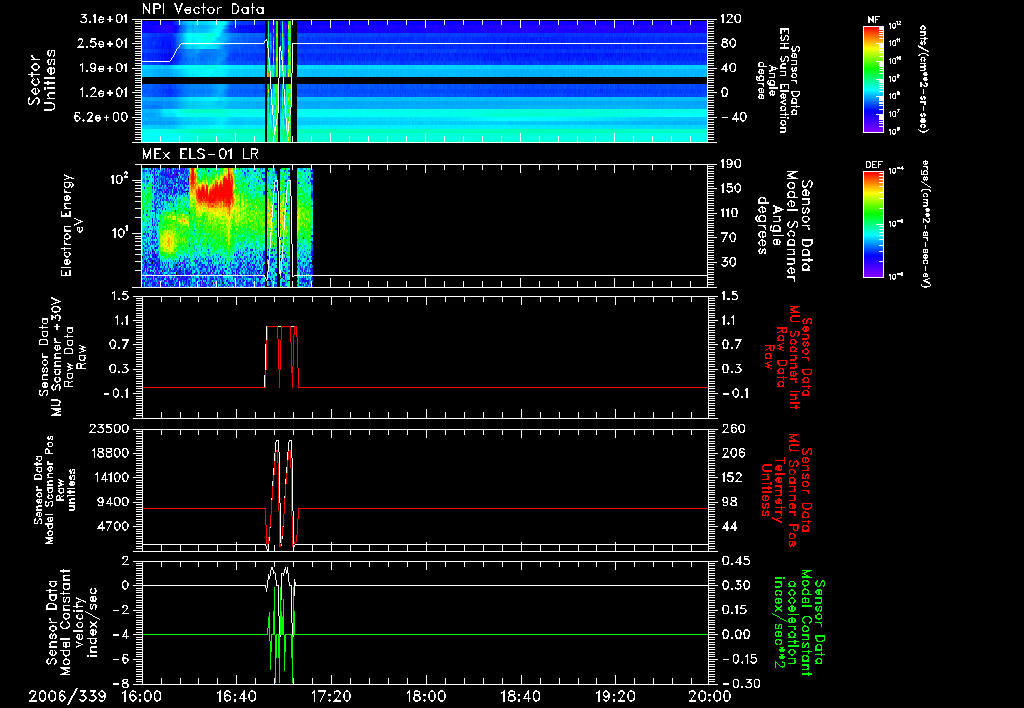The image size is (1024, 708).
Task: Click the "-8" velocity tick value
Action: [x=121, y=684]
